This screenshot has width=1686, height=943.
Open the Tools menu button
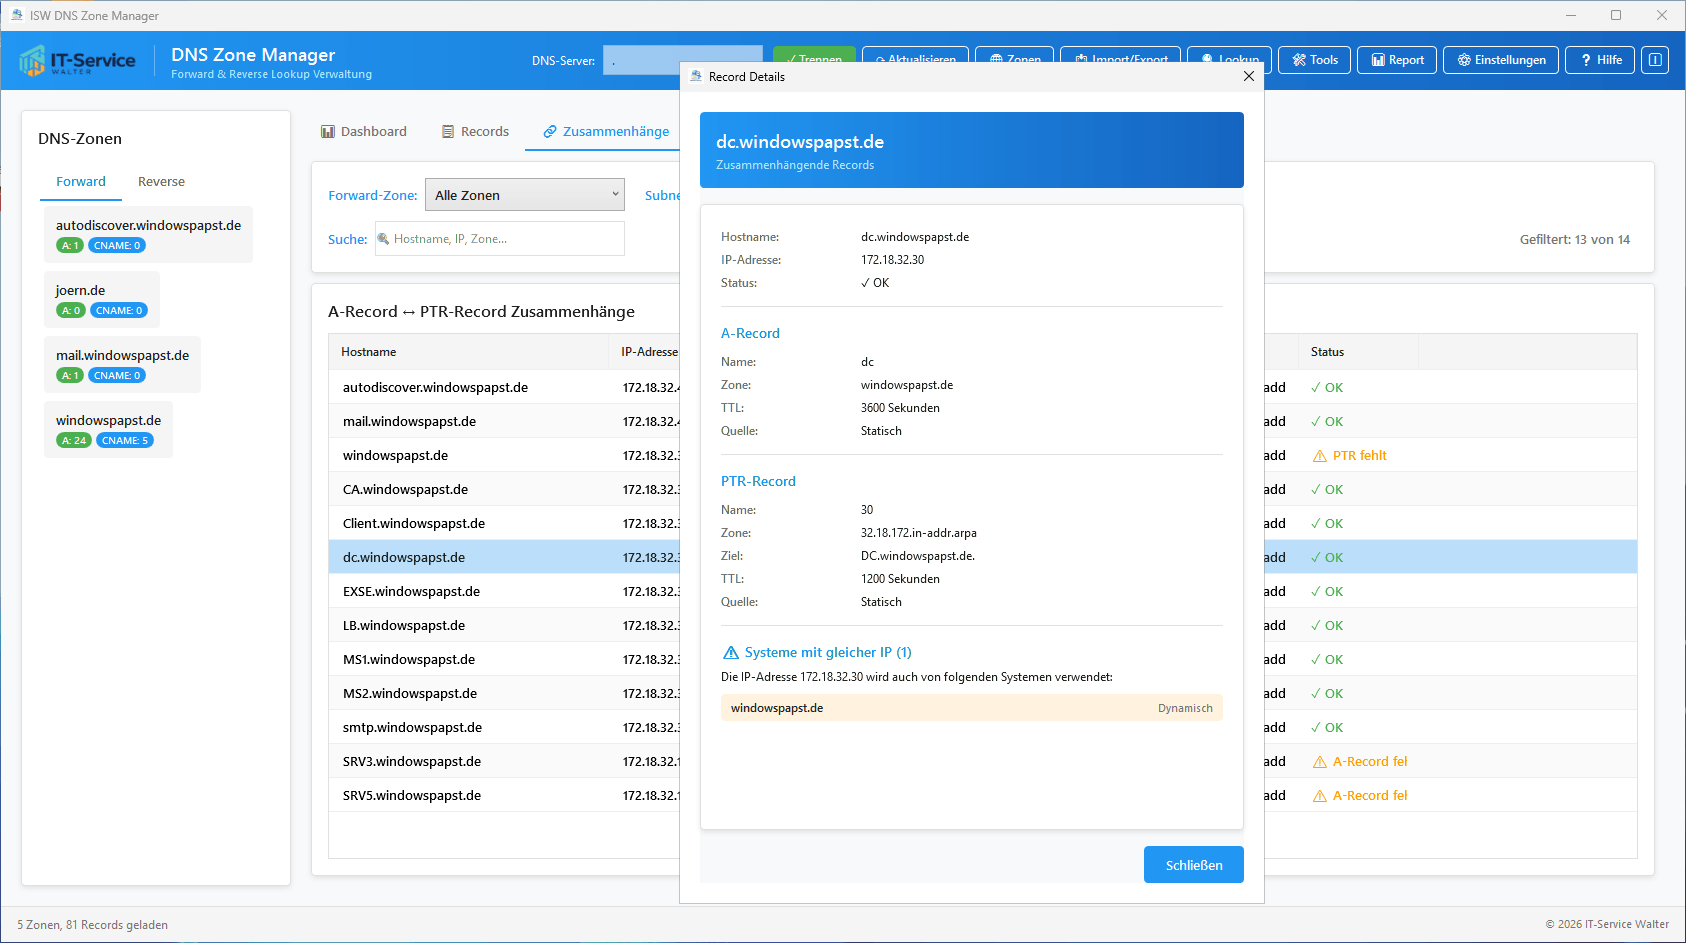(1314, 60)
